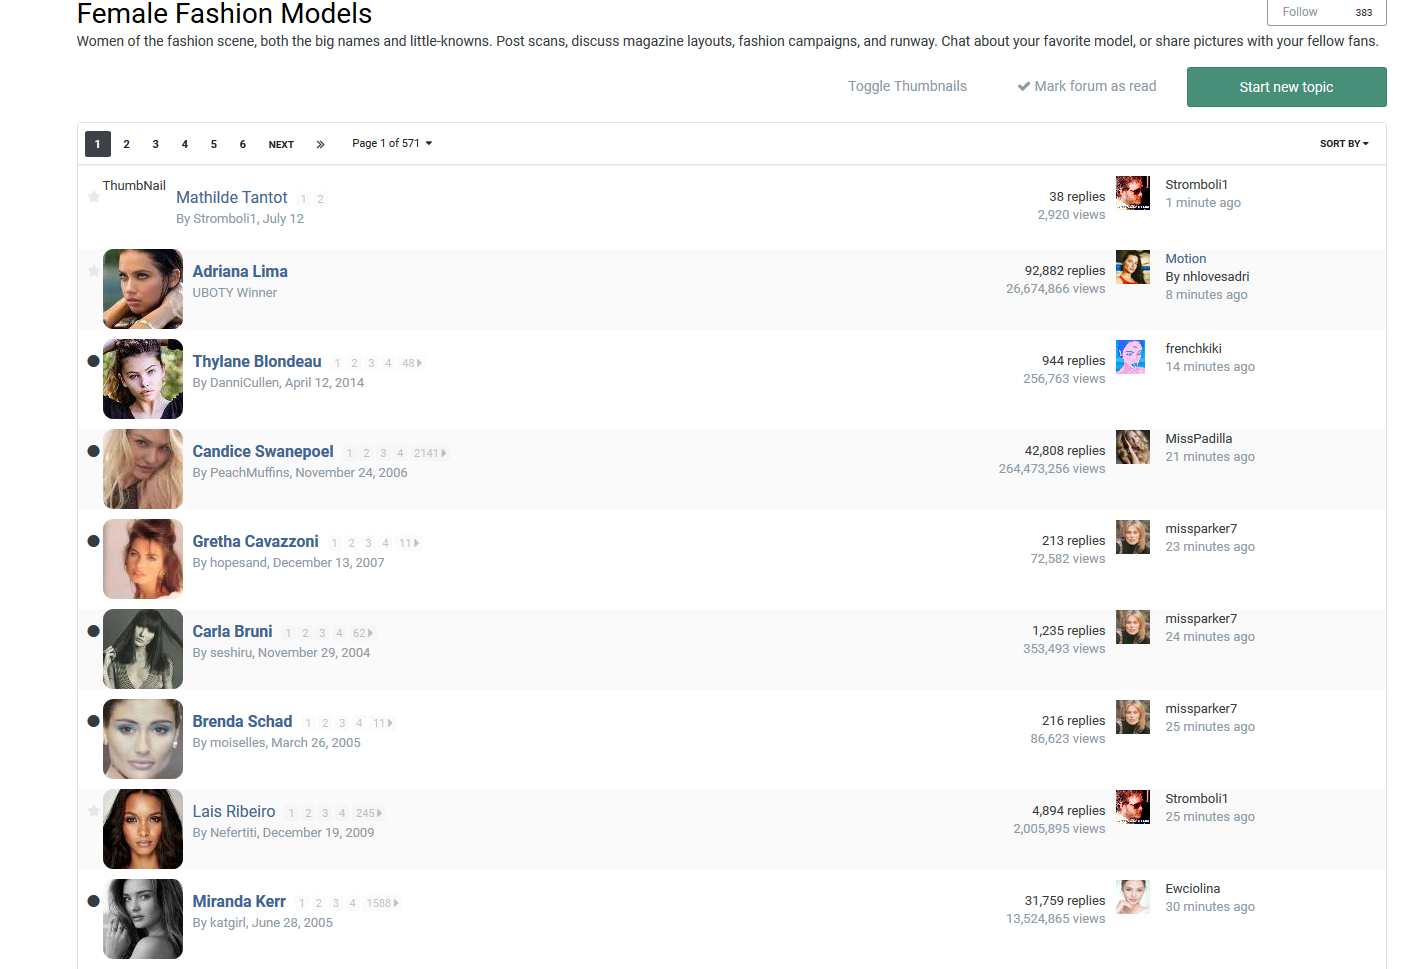Expand the Page 1 of 571 jump menu

(392, 144)
